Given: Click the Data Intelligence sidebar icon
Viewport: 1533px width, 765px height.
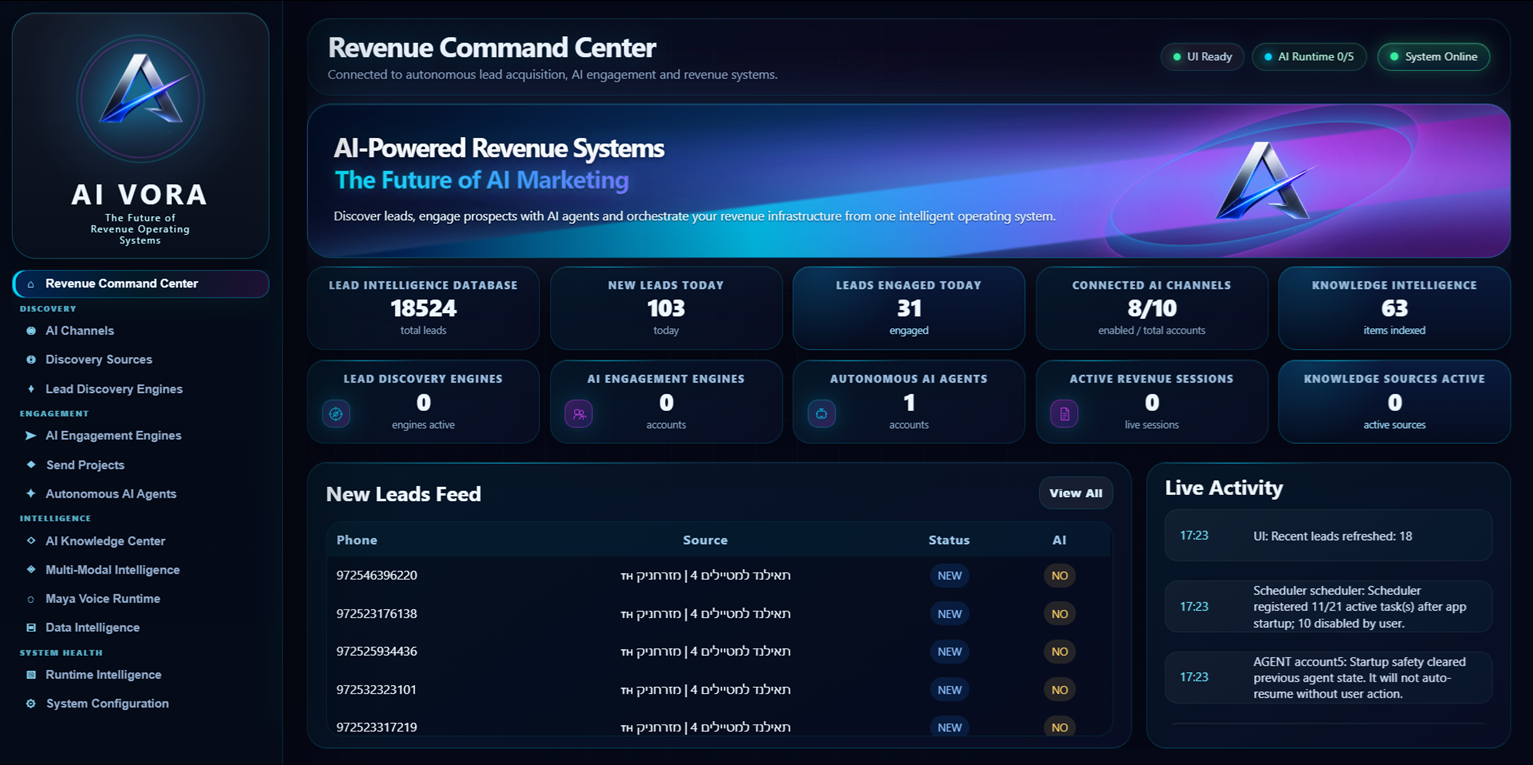Looking at the screenshot, I should (31, 628).
